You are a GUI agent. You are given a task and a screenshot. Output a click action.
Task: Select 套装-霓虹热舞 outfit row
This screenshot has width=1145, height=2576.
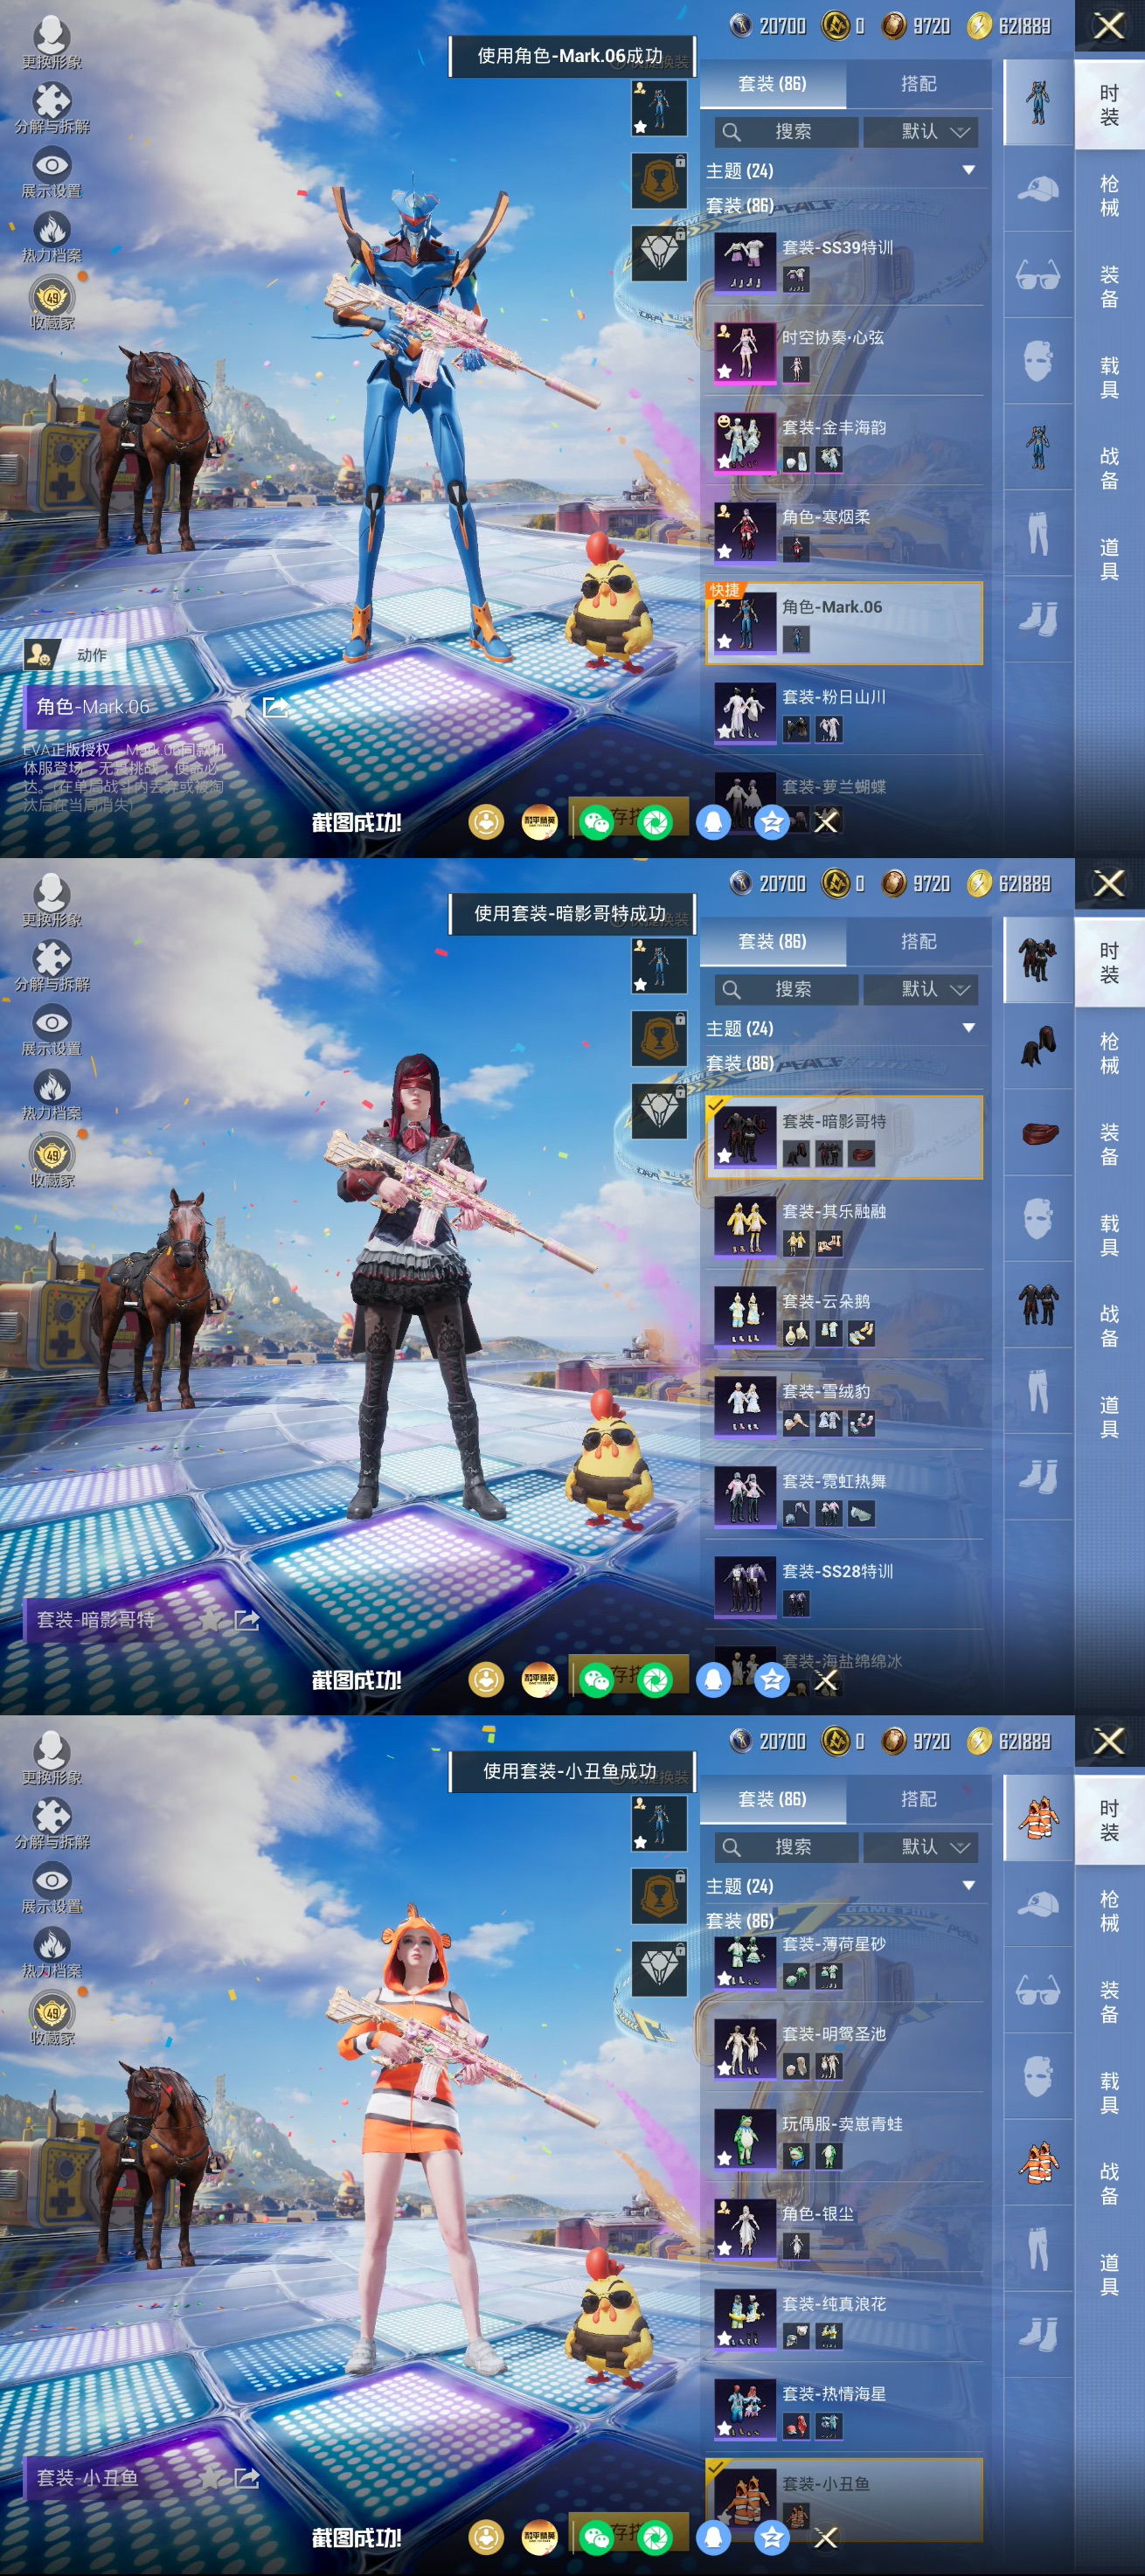coord(844,1497)
